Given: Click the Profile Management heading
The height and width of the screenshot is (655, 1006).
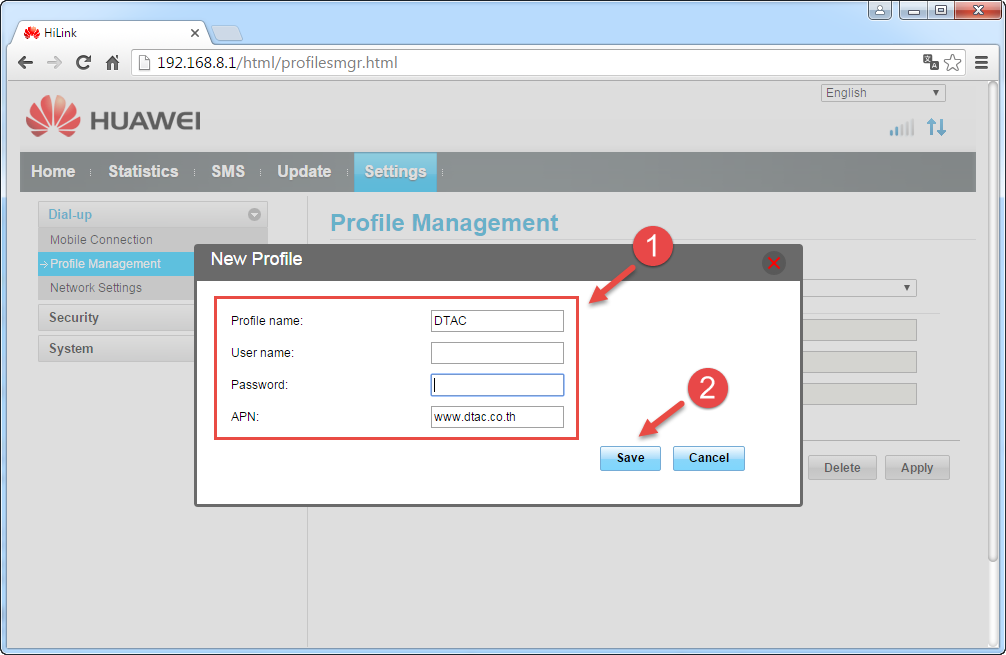Looking at the screenshot, I should click(444, 223).
